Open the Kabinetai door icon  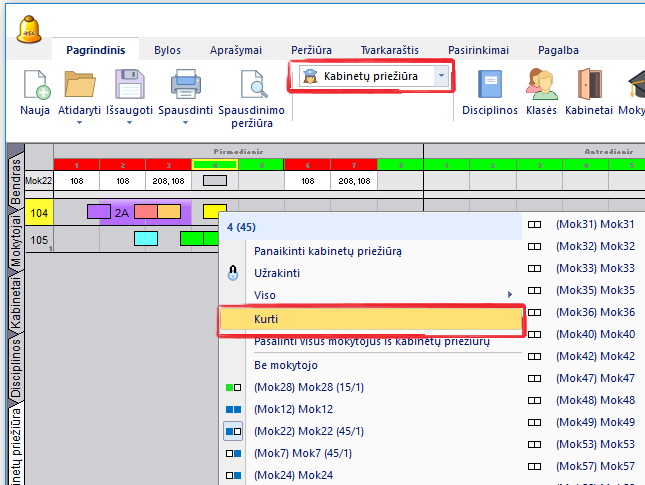[x=589, y=86]
